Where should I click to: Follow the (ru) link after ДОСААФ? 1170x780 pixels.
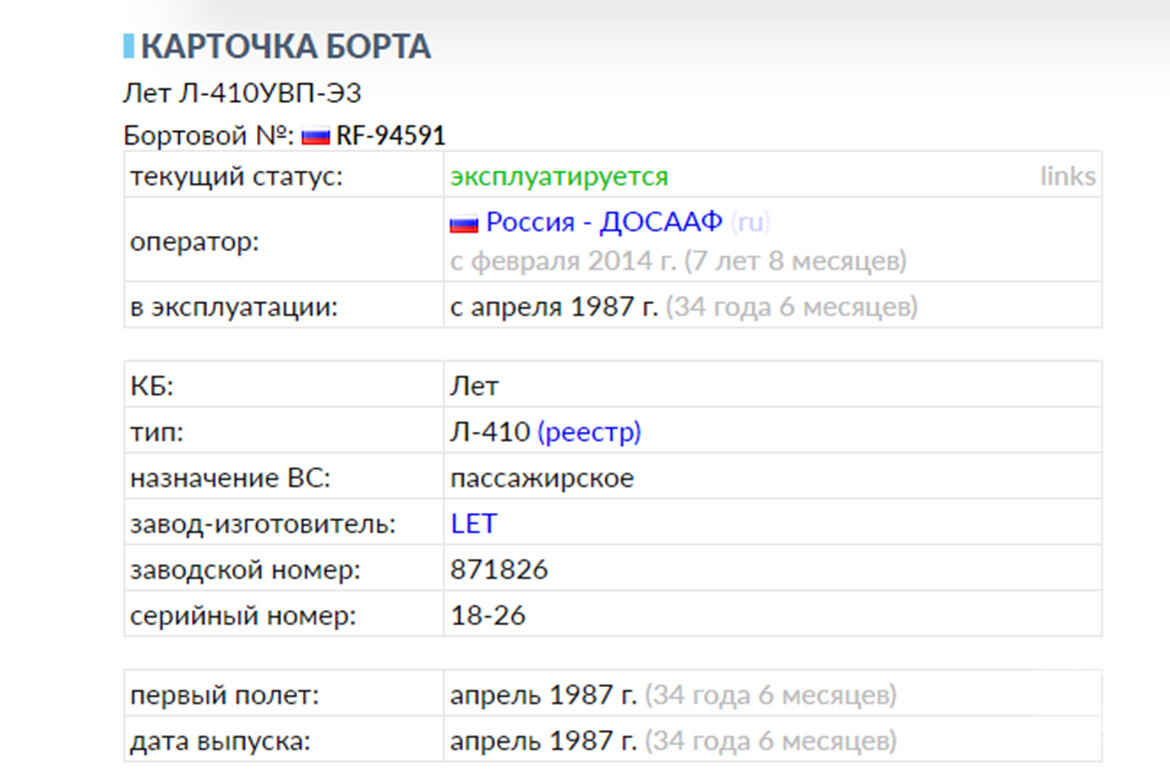[x=750, y=222]
